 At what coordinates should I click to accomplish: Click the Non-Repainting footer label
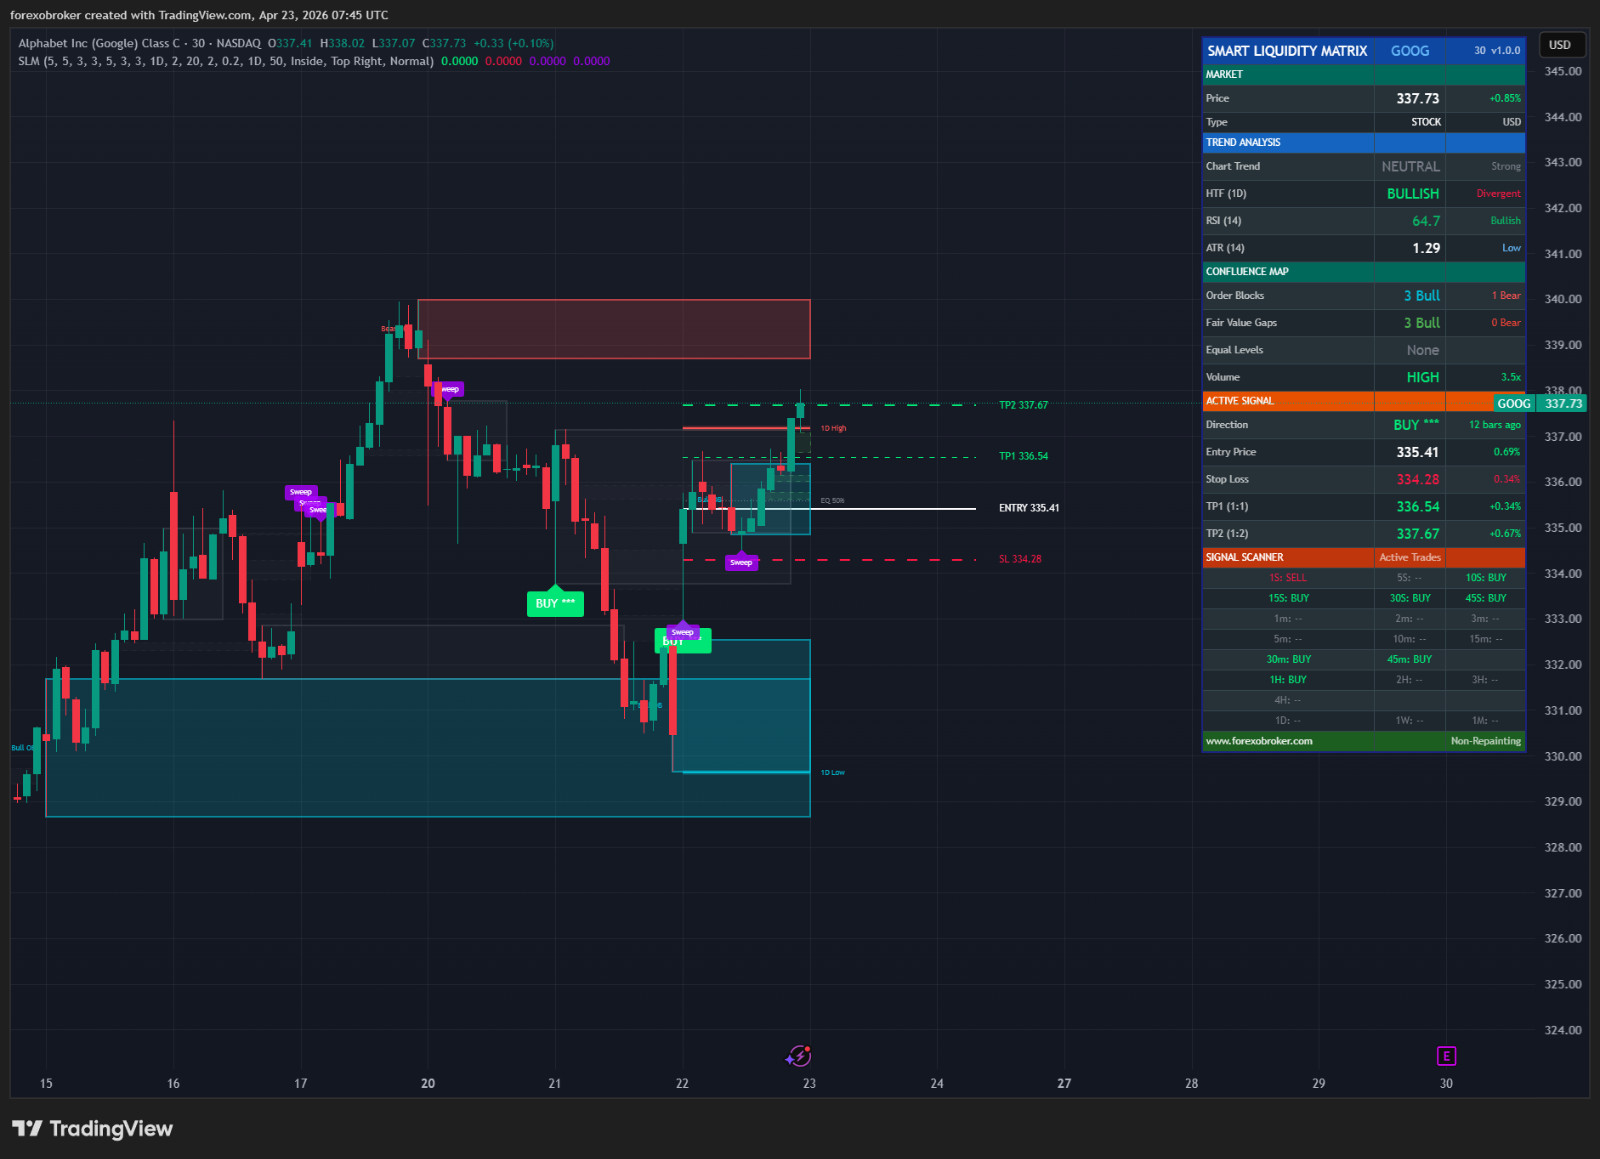coord(1486,741)
